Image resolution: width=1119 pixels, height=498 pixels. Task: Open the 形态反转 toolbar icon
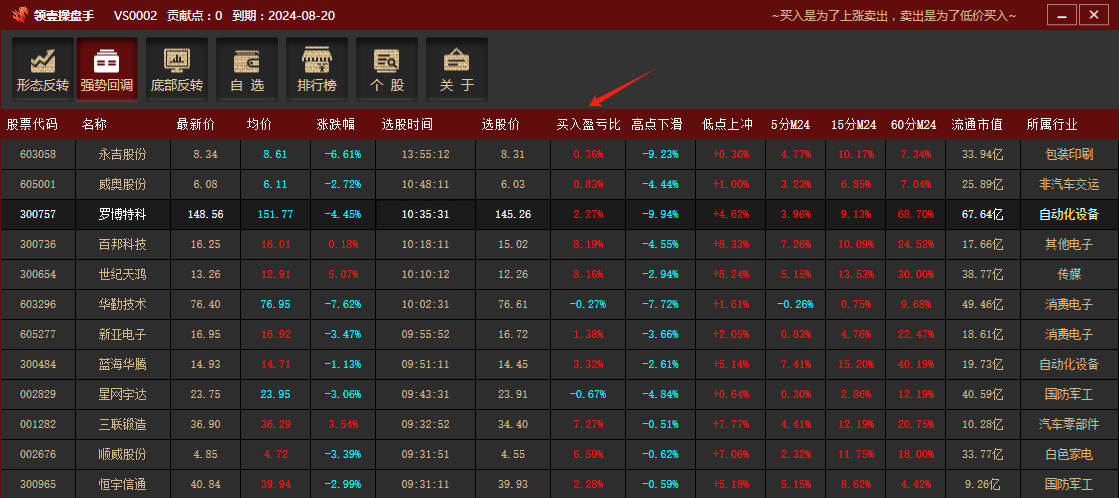tap(43, 69)
